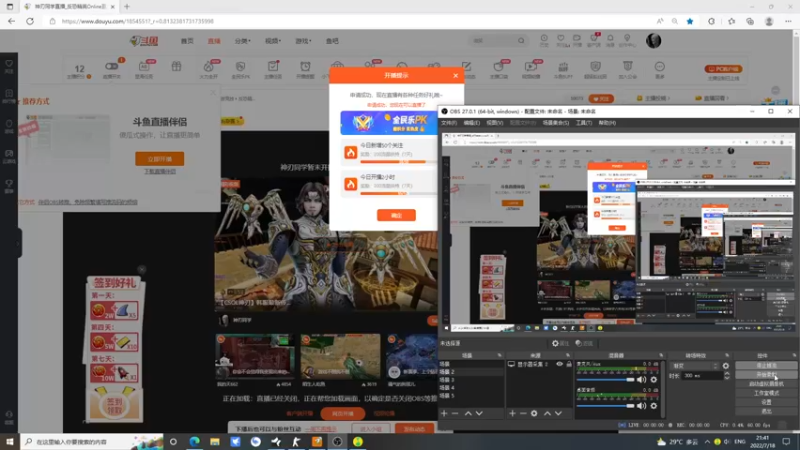Image resolution: width=800 pixels, height=450 pixels.
Task: Add a new source with the plus icon
Action: point(512,413)
